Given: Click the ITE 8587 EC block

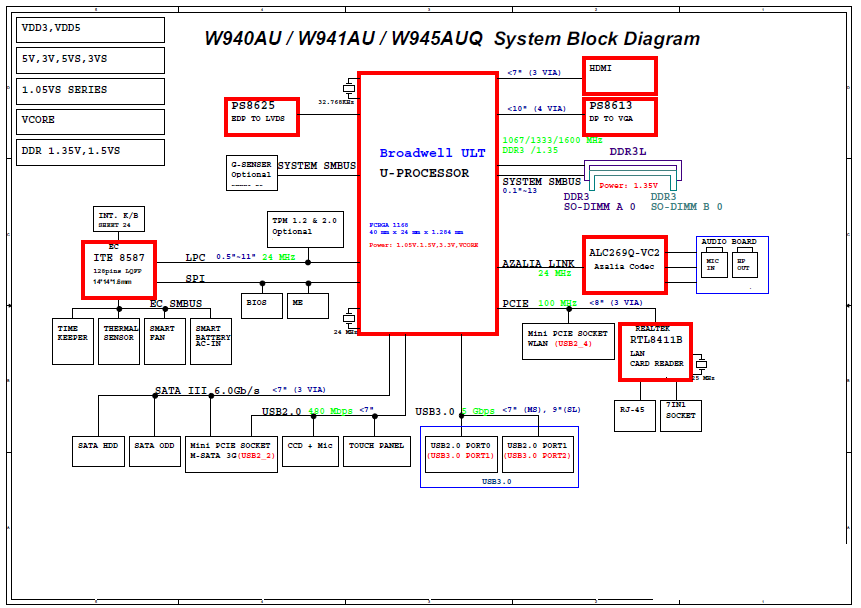Looking at the screenshot, I should coord(119,270).
